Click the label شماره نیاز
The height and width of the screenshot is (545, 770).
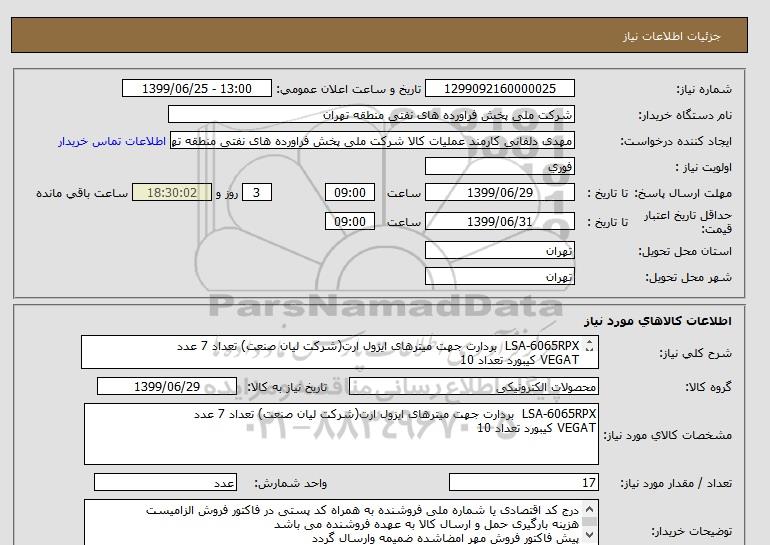pyautogui.click(x=704, y=89)
